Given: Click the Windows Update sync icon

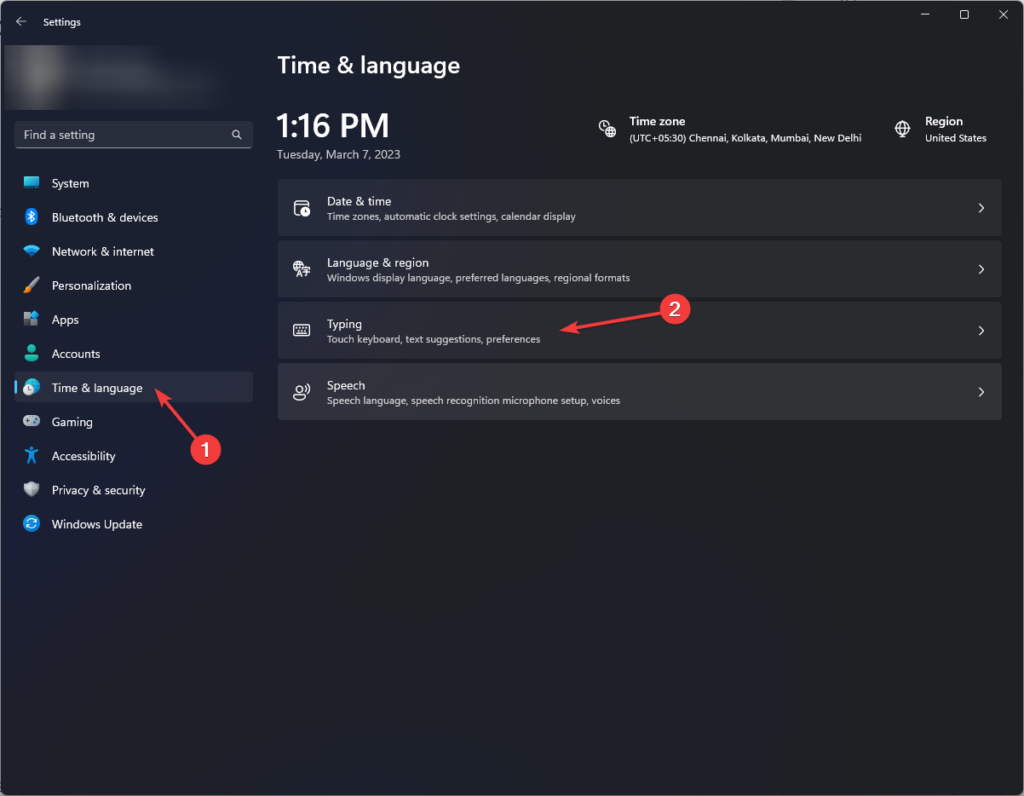Looking at the screenshot, I should point(31,523).
